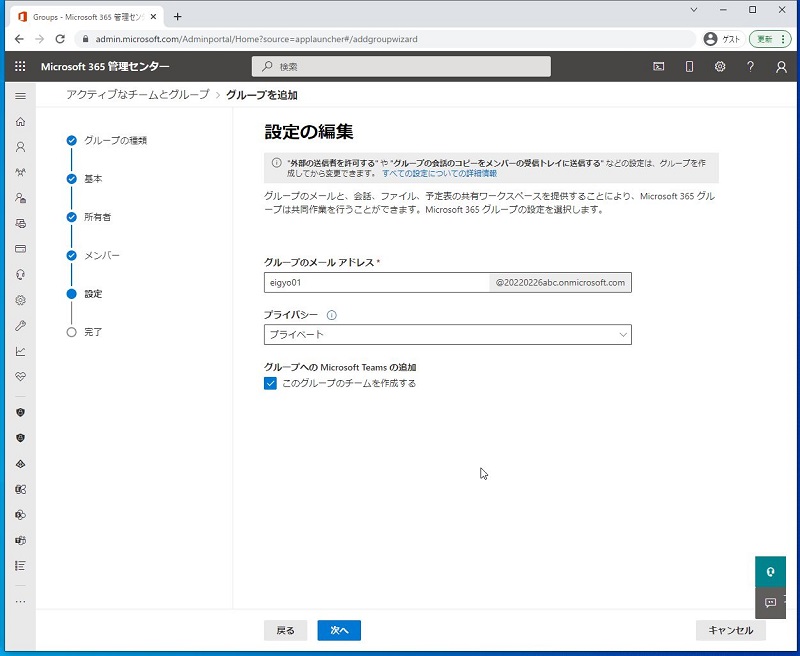Screen dimensions: 800x656
Task: Collapse the hamburger navigation menu
Action: point(20,96)
